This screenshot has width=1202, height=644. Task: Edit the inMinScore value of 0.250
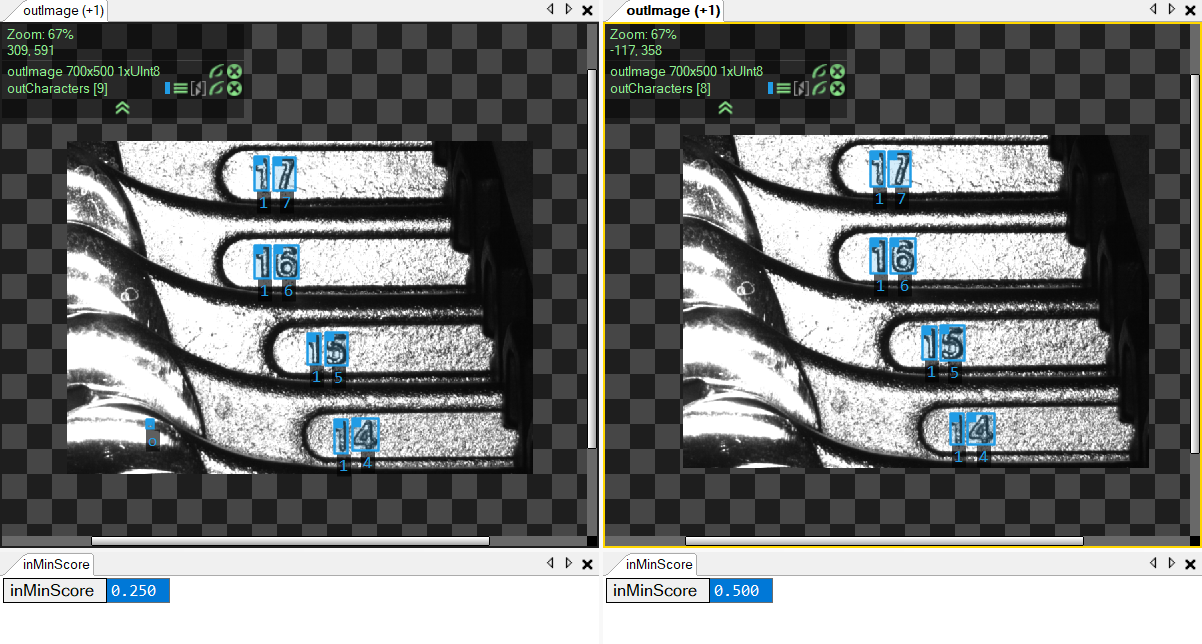[x=137, y=591]
